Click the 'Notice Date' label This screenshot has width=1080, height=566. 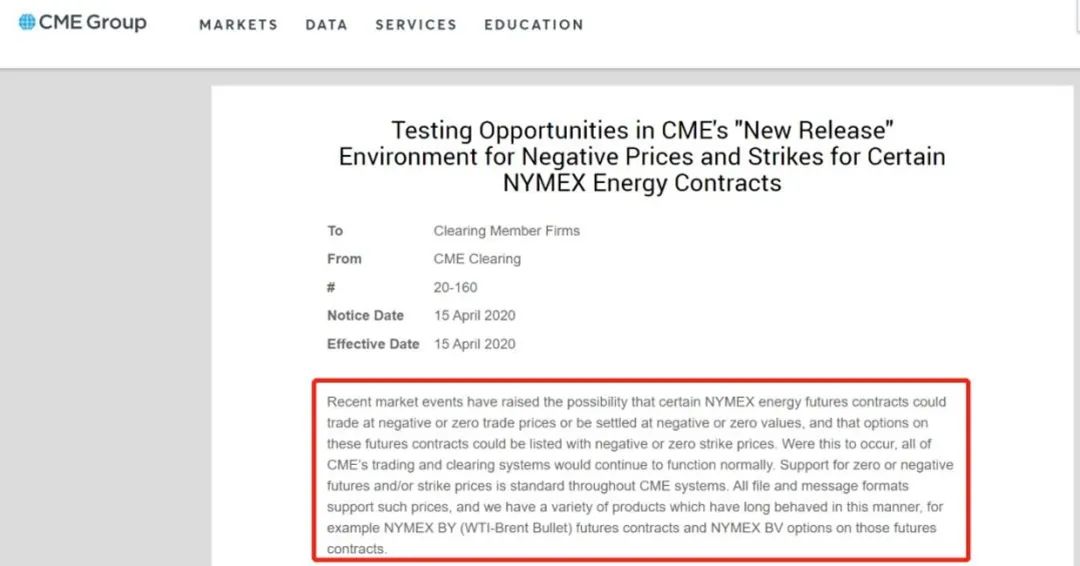(x=365, y=315)
